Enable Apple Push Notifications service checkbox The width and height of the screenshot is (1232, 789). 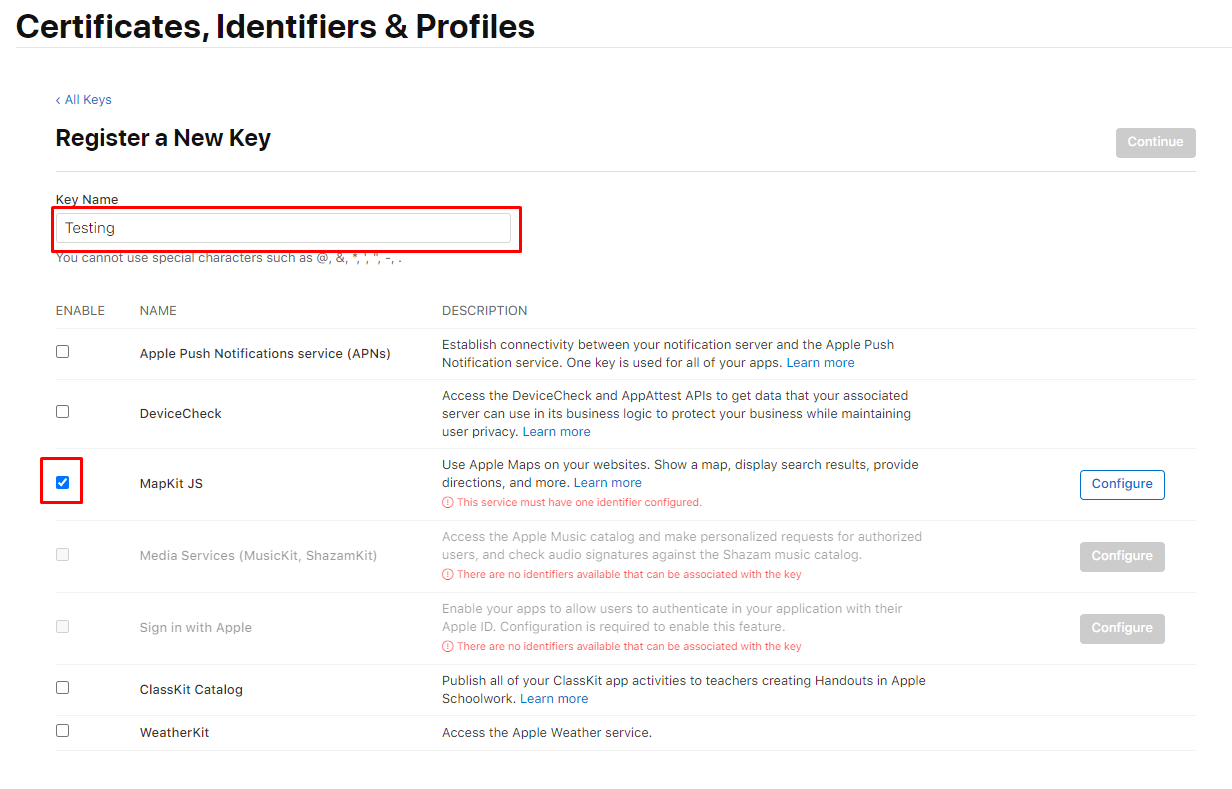click(x=63, y=352)
